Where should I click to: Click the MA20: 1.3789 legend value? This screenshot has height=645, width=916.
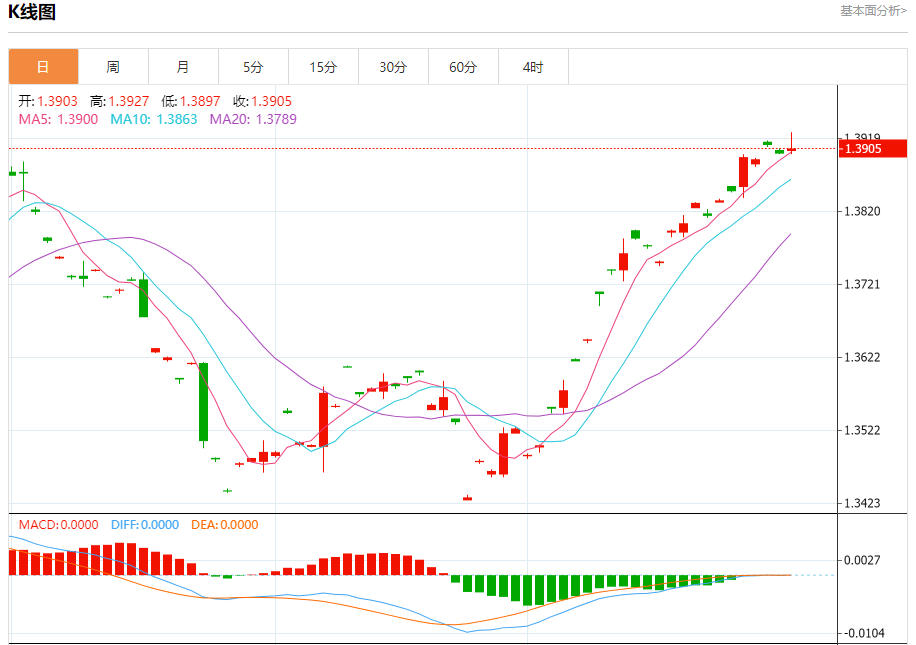click(x=253, y=119)
